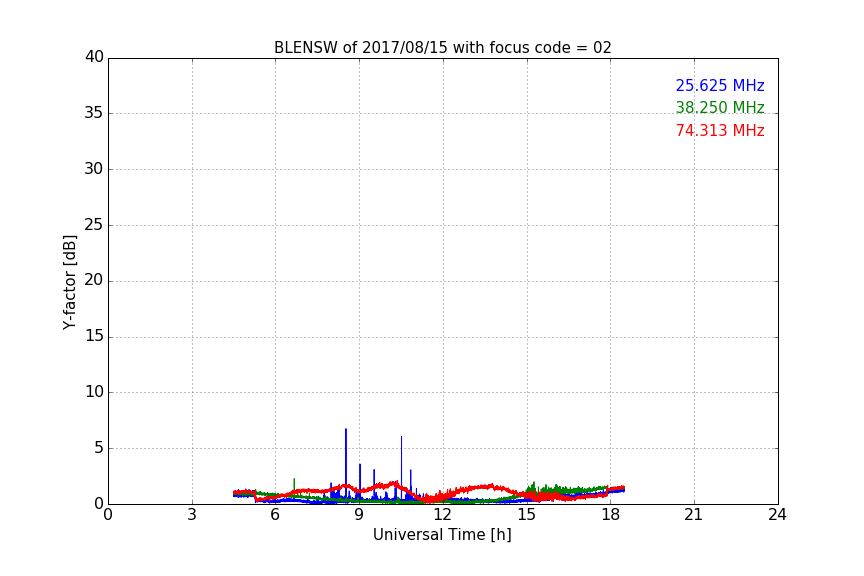The image size is (864, 576).
Task: Click the 10 tick label on the Y-factor axis
Action: pyautogui.click(x=94, y=392)
